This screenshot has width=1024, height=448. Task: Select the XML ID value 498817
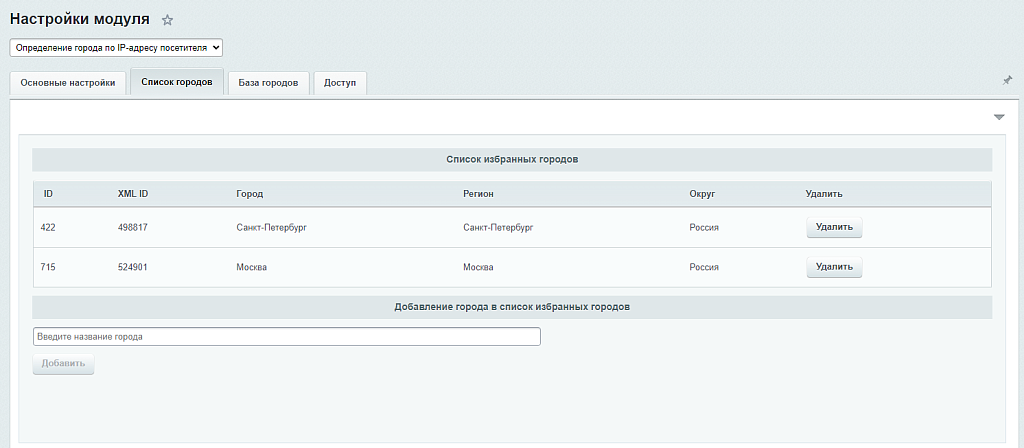133,228
